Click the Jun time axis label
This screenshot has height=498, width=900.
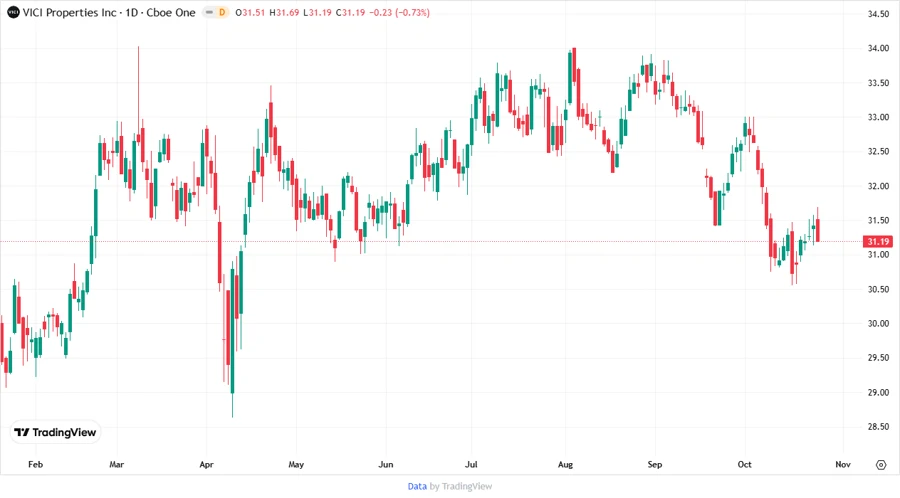[386, 465]
